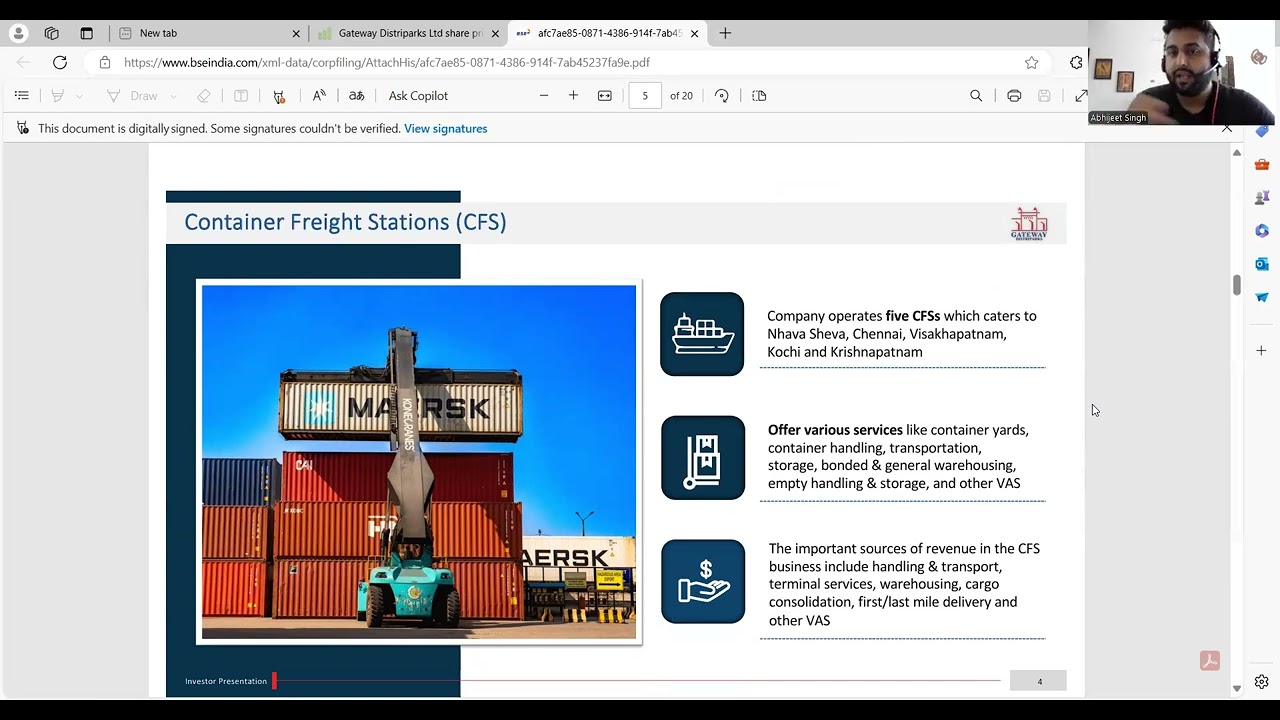Click the View signatures link
This screenshot has width=1280, height=720.
point(445,128)
